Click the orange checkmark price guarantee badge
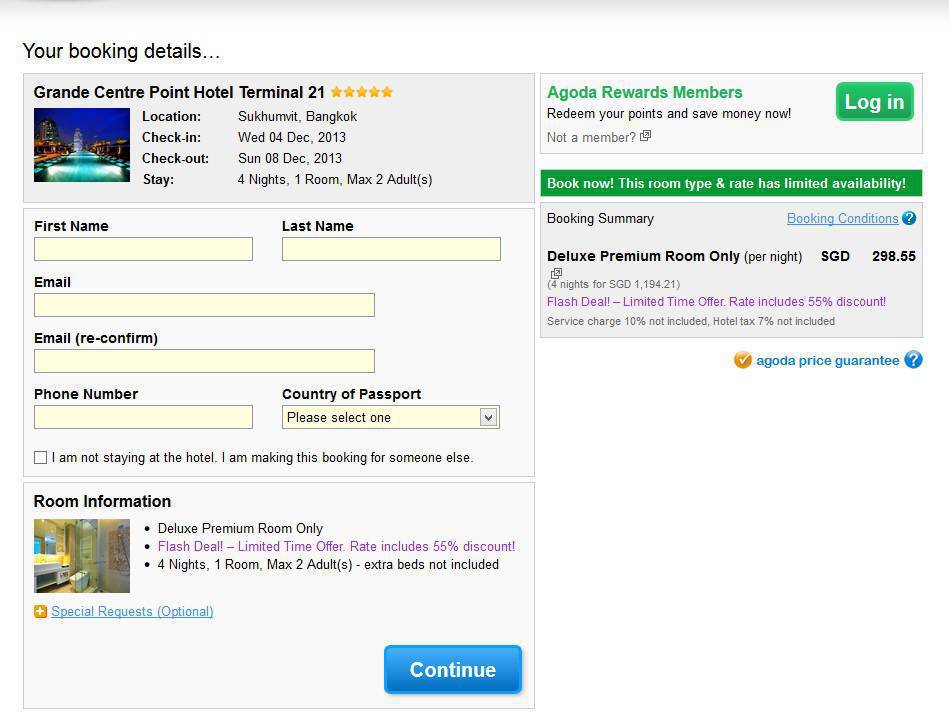The height and width of the screenshot is (715, 949). (x=743, y=360)
